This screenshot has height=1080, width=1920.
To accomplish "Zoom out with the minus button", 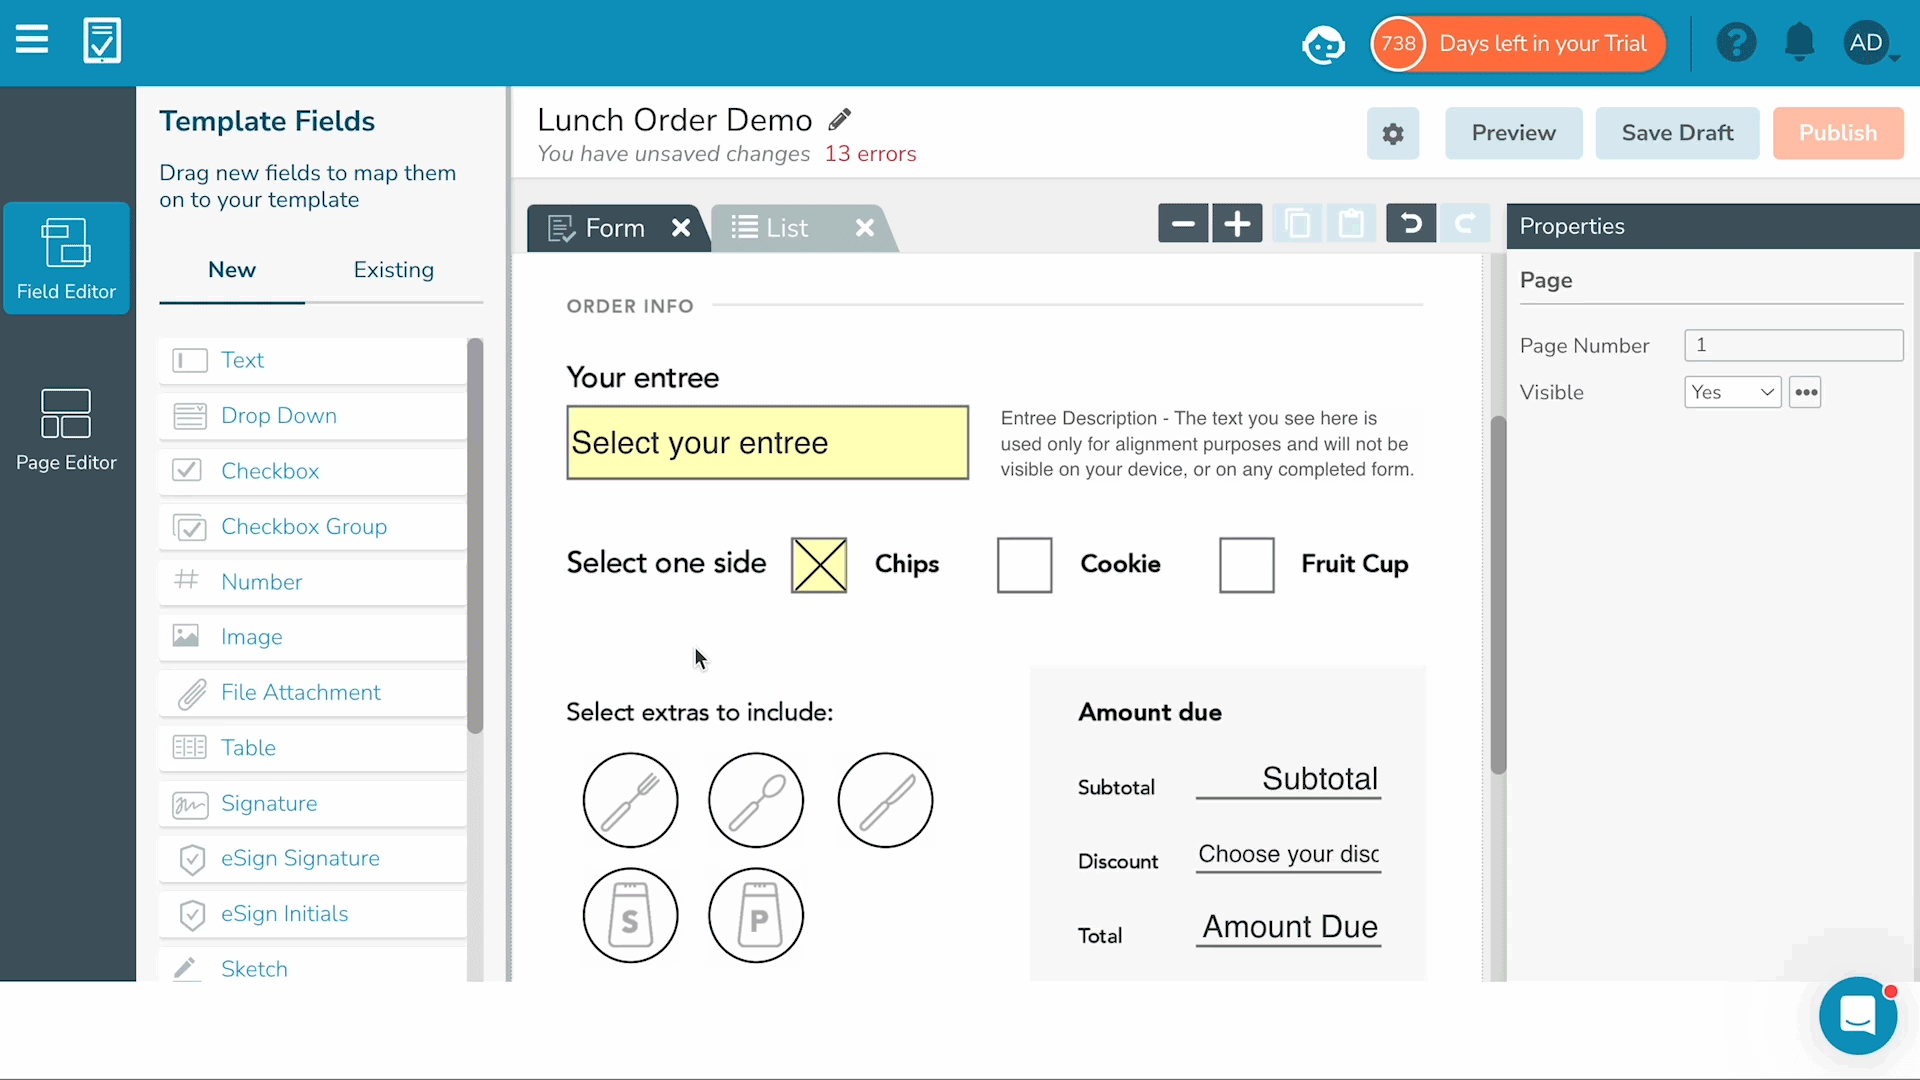I will [x=1183, y=224].
